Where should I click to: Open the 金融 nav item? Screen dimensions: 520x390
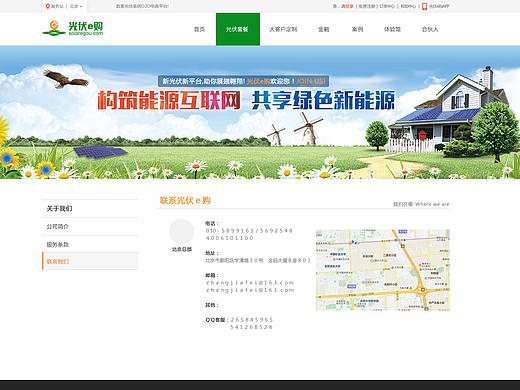(x=324, y=29)
